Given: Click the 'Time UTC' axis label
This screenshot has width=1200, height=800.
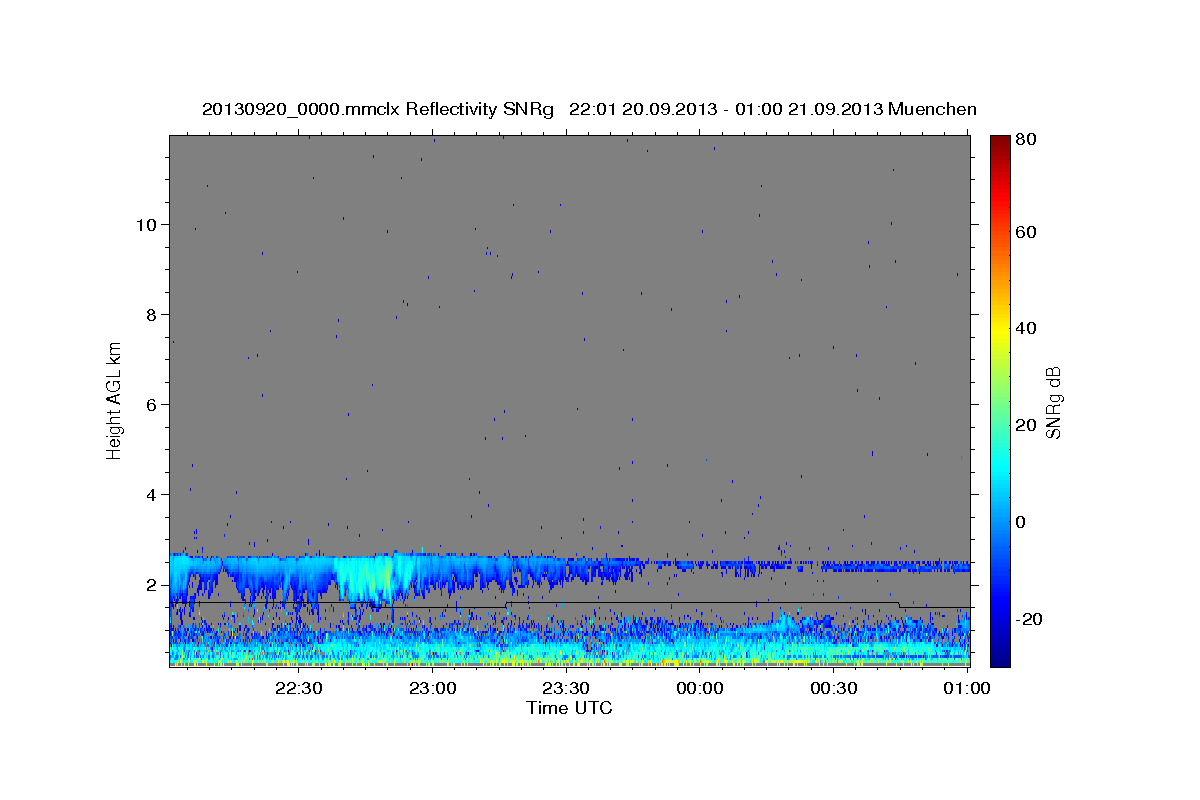Looking at the screenshot, I should pyautogui.click(x=569, y=708).
